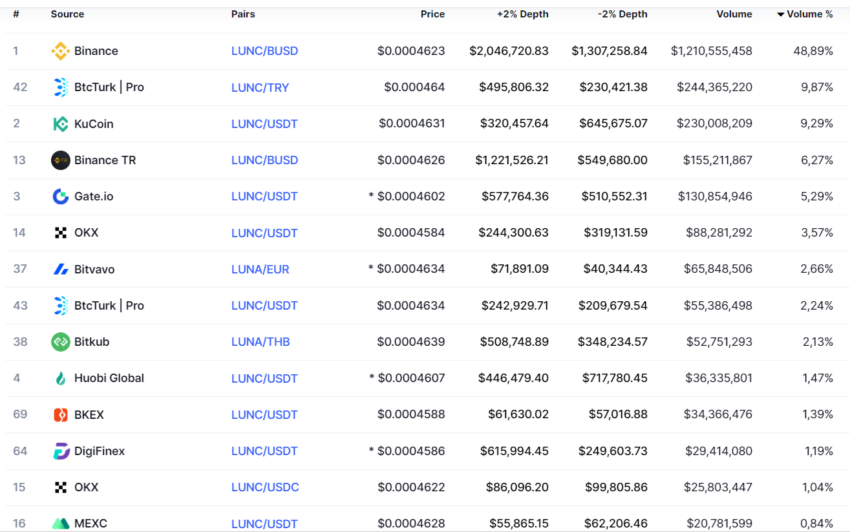Viewport: 850px width, 532px height.
Task: Open Binance TR's LUNC/BUSD pair link
Action: point(265,160)
